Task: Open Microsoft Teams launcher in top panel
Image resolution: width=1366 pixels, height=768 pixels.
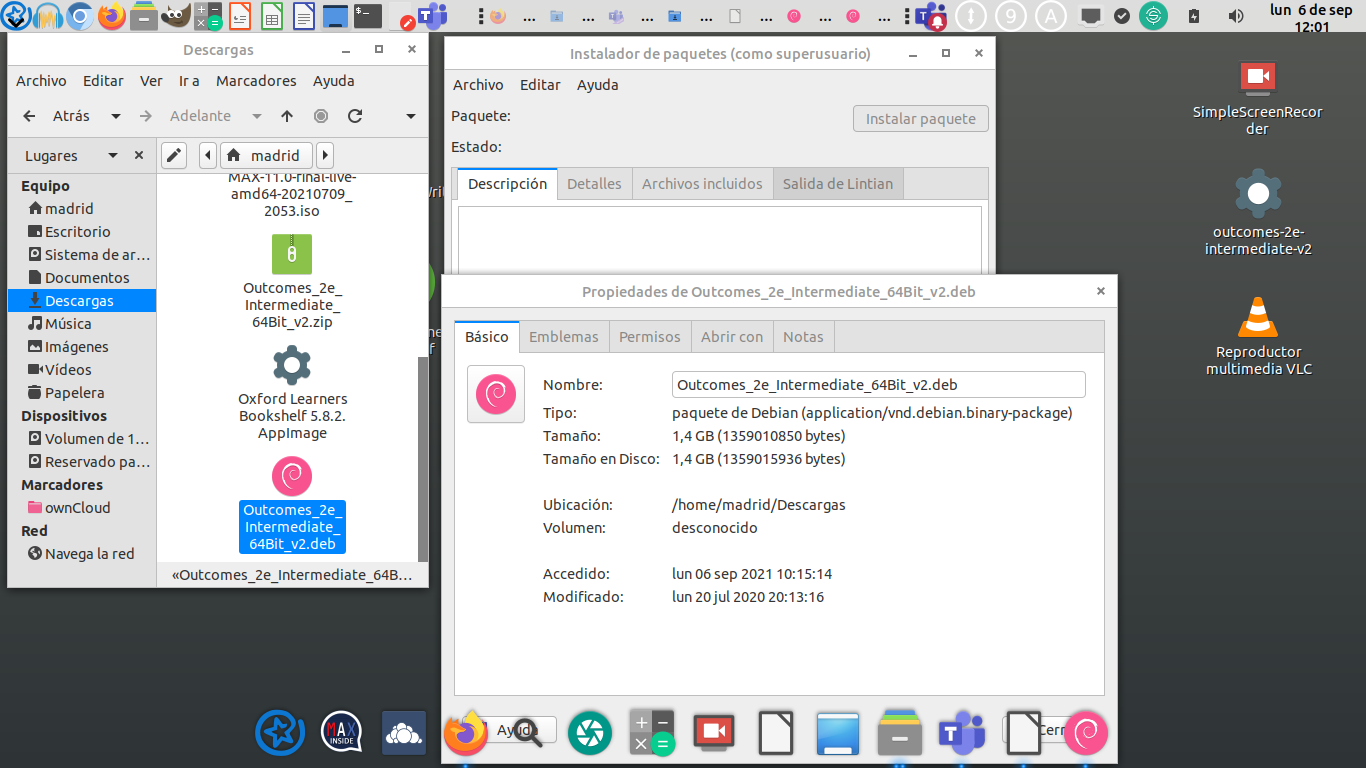Action: pyautogui.click(x=432, y=16)
